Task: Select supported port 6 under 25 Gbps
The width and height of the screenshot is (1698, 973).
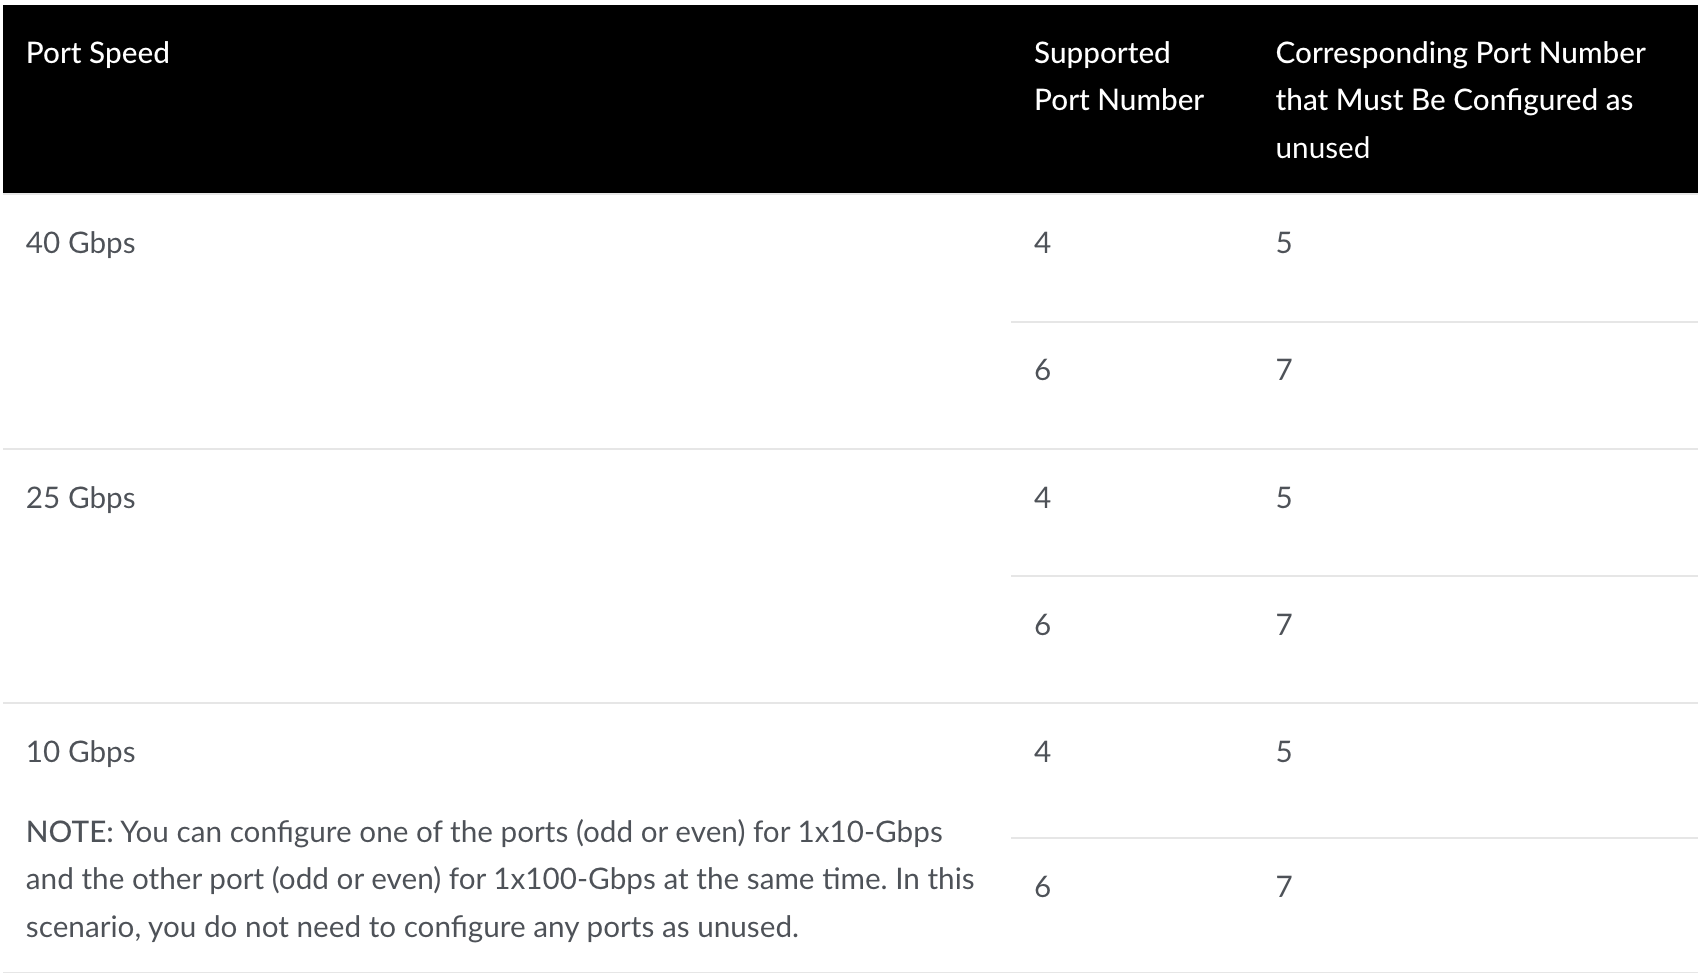Action: click(1042, 625)
